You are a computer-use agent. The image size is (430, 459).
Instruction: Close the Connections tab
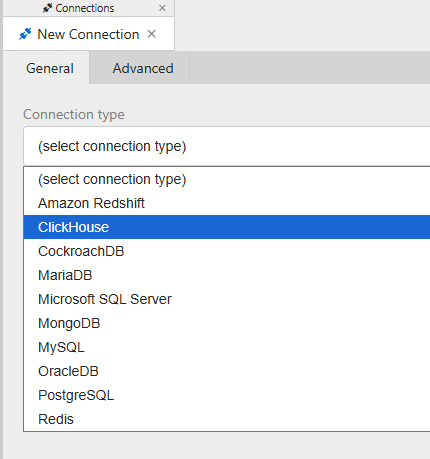coord(162,8)
